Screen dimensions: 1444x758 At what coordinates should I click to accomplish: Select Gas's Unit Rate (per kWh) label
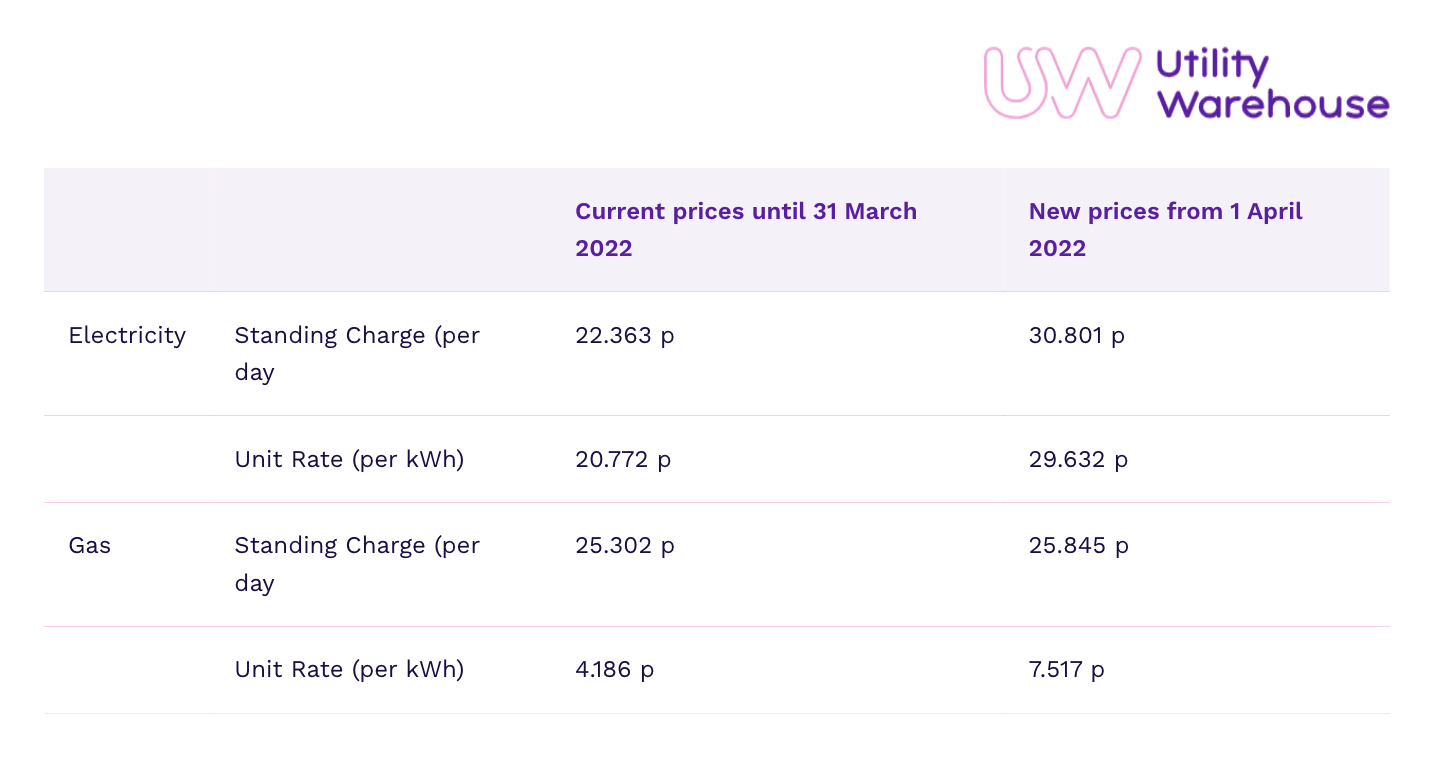click(x=349, y=669)
